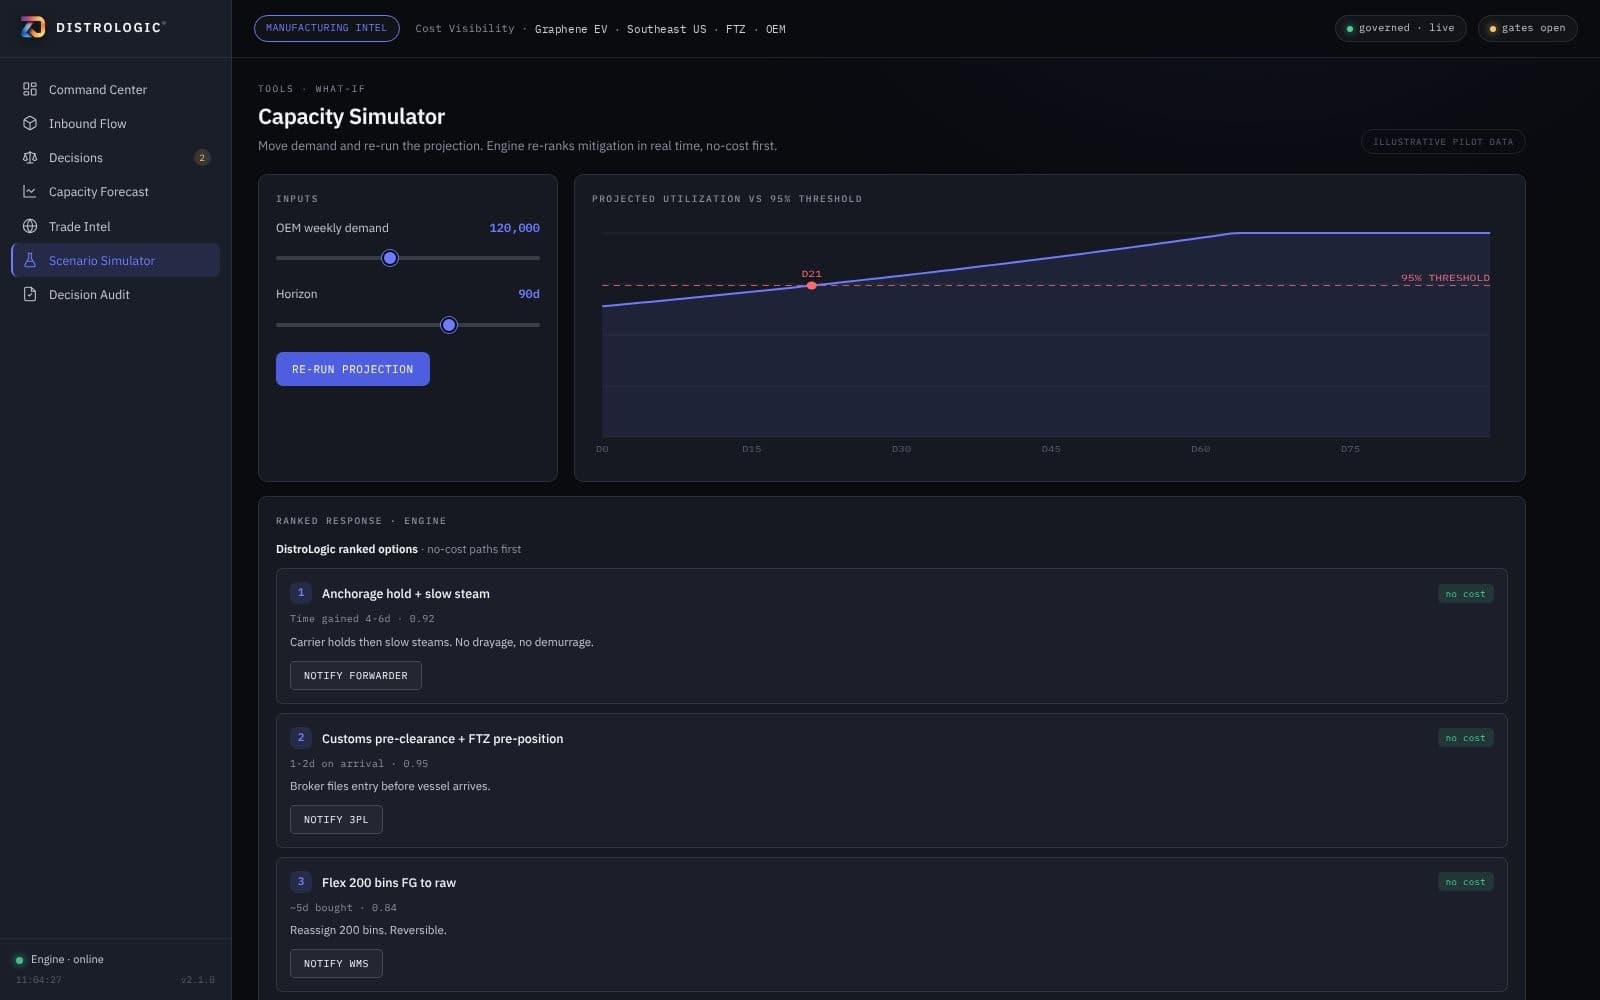1600x1000 pixels.
Task: Go to Inbound Flow
Action: coord(115,123)
